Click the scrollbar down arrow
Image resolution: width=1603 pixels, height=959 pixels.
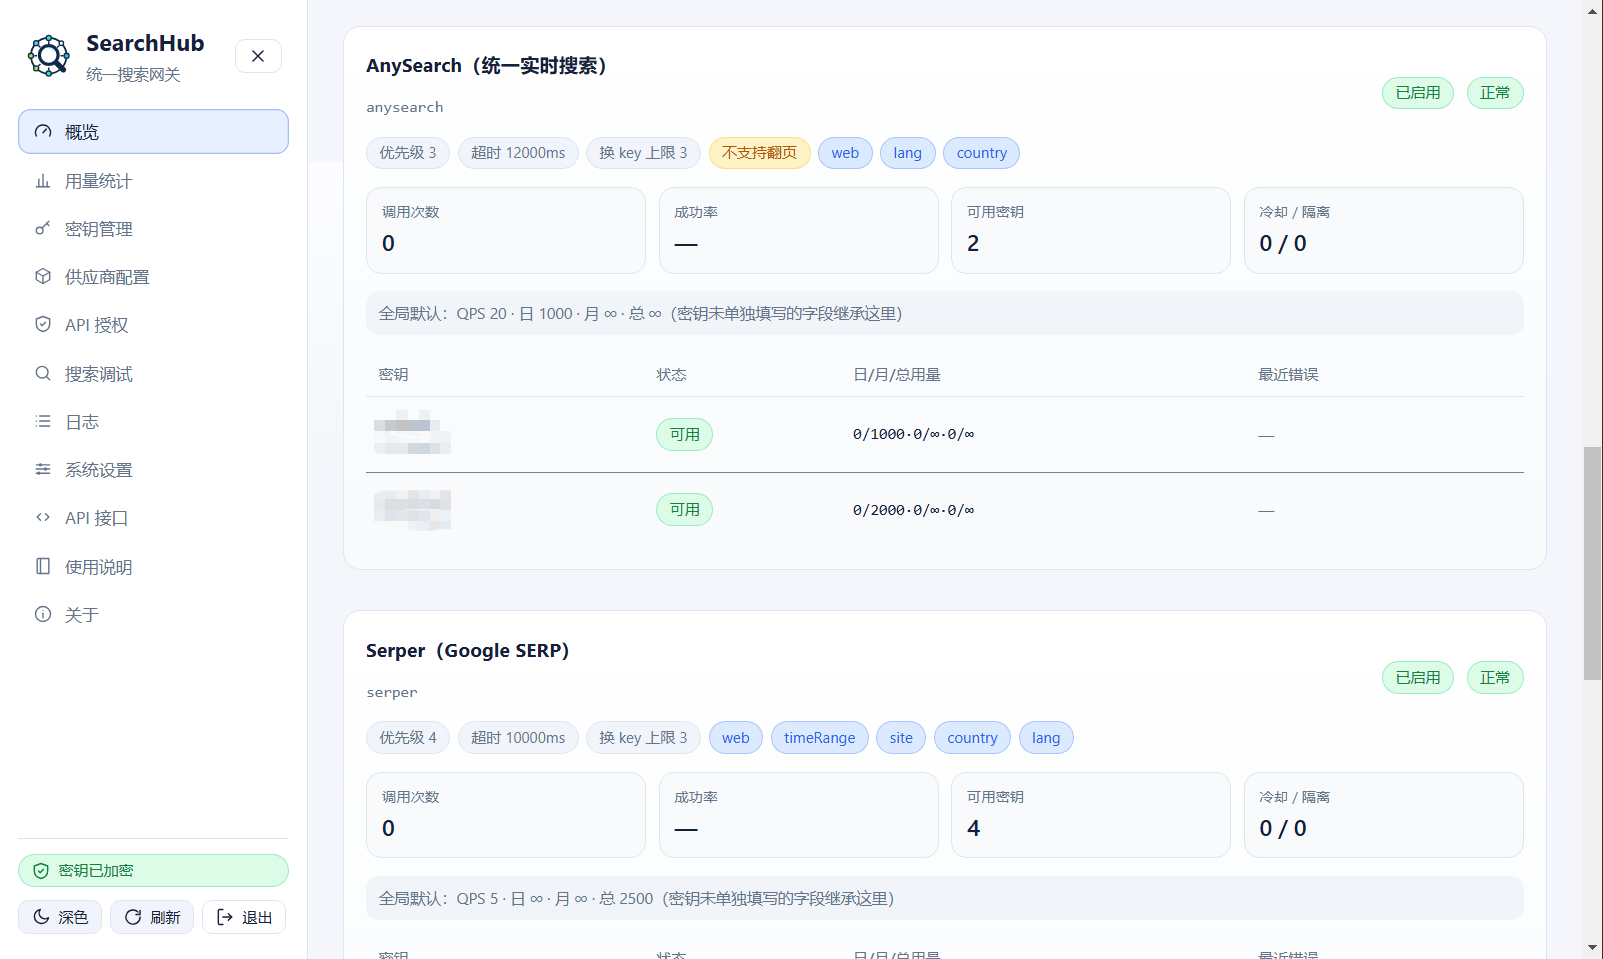click(1593, 947)
